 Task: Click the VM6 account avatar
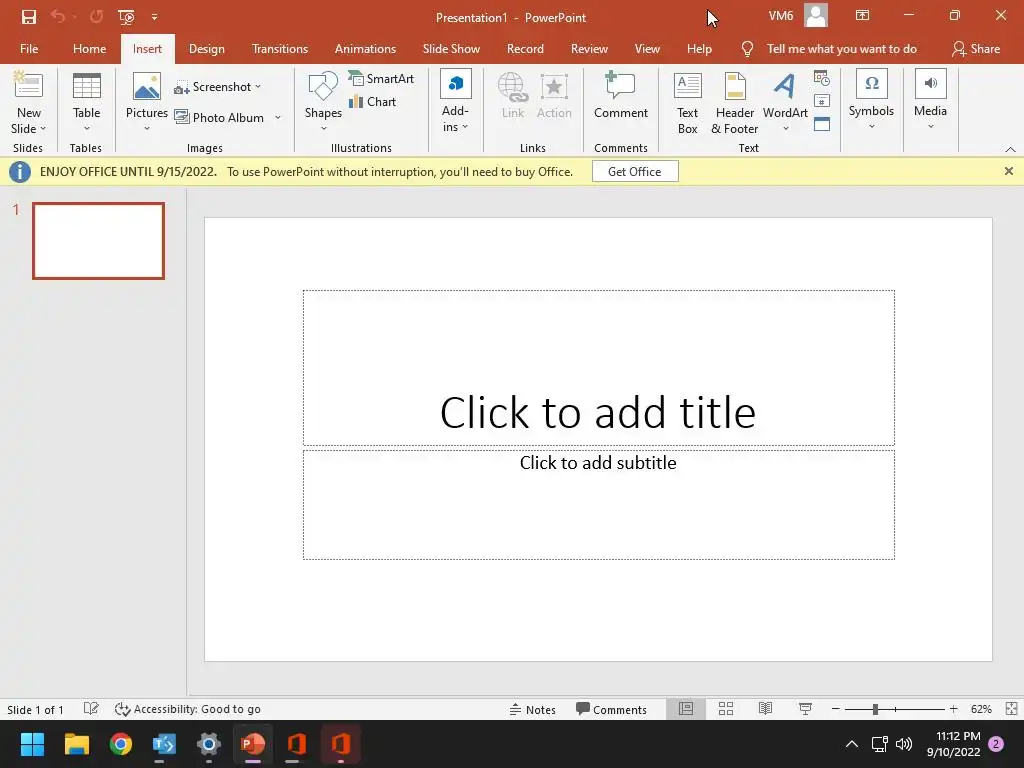pos(816,16)
